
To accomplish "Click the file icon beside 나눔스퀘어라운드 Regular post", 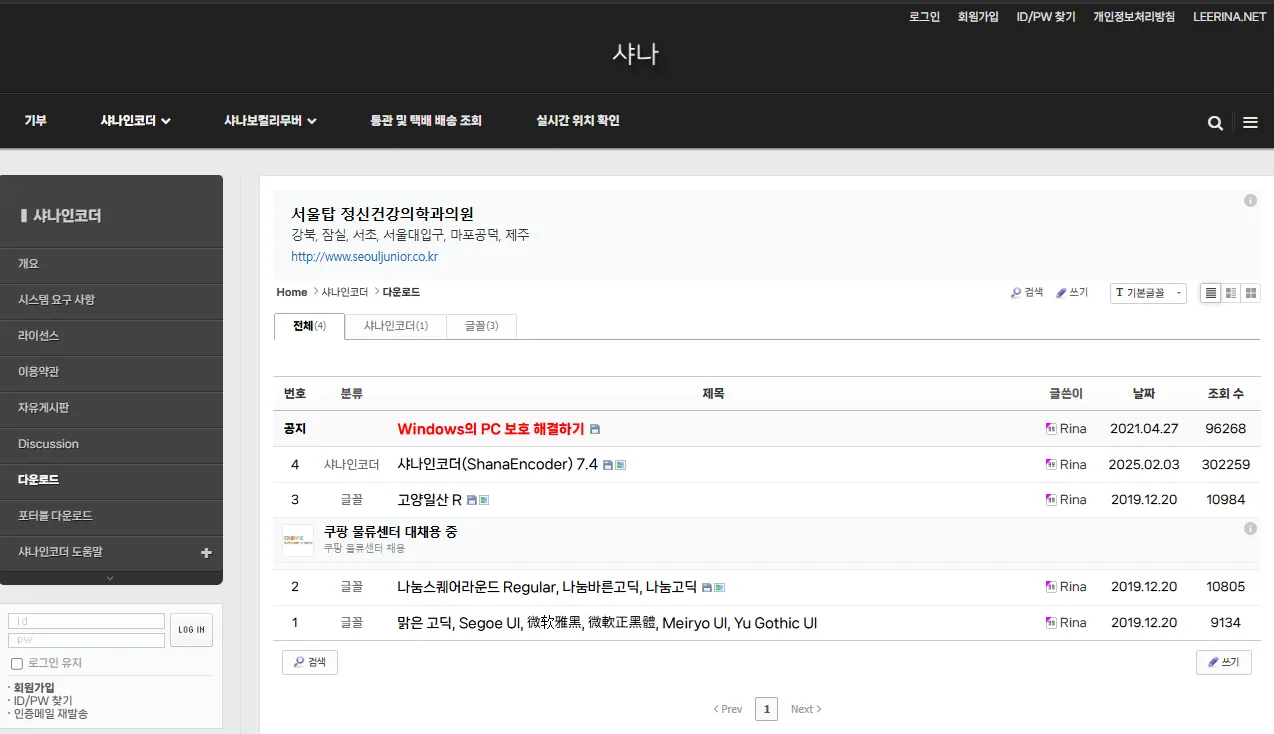I will tap(707, 588).
